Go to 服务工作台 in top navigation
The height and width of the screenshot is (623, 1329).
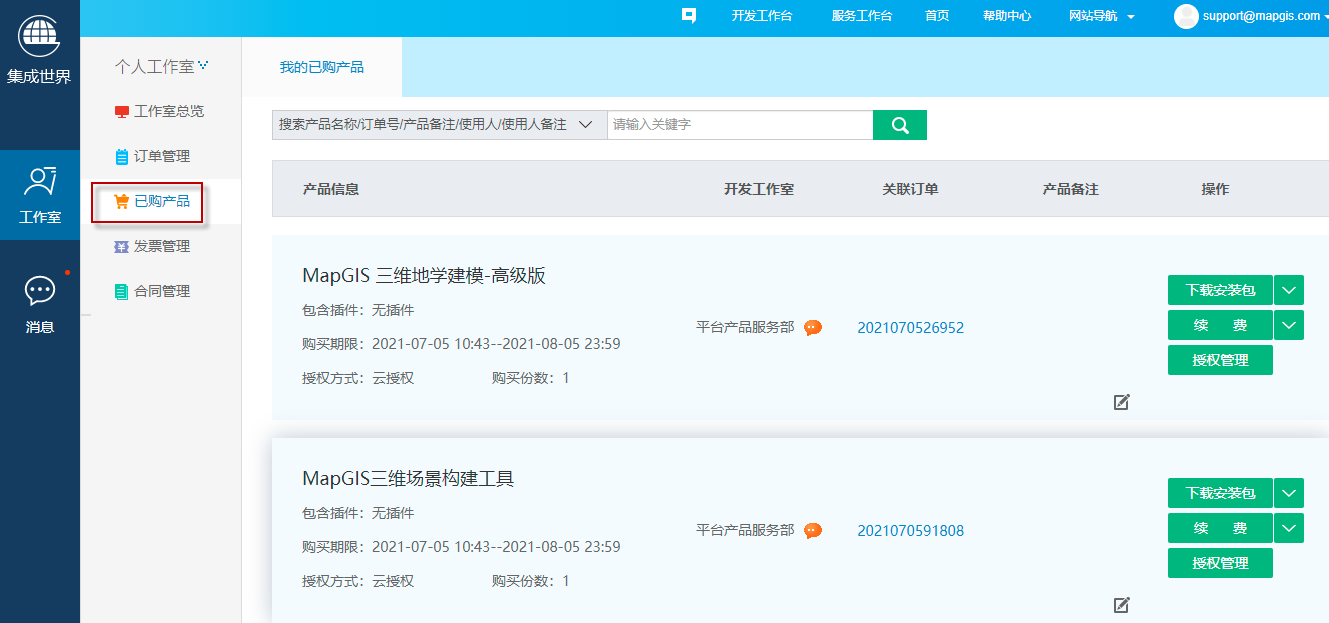tap(862, 16)
